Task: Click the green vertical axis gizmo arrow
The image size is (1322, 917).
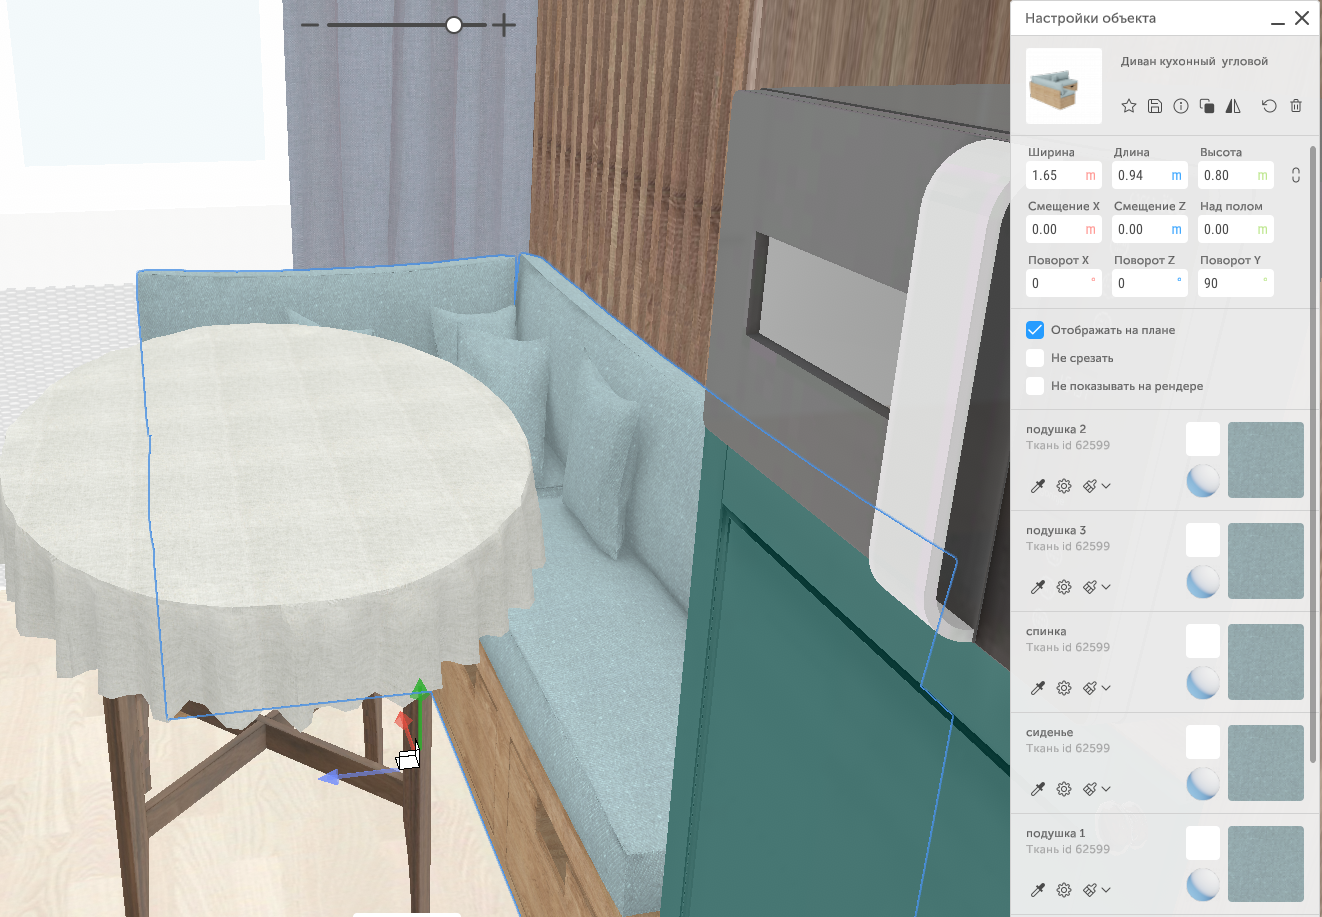Action: (x=420, y=688)
